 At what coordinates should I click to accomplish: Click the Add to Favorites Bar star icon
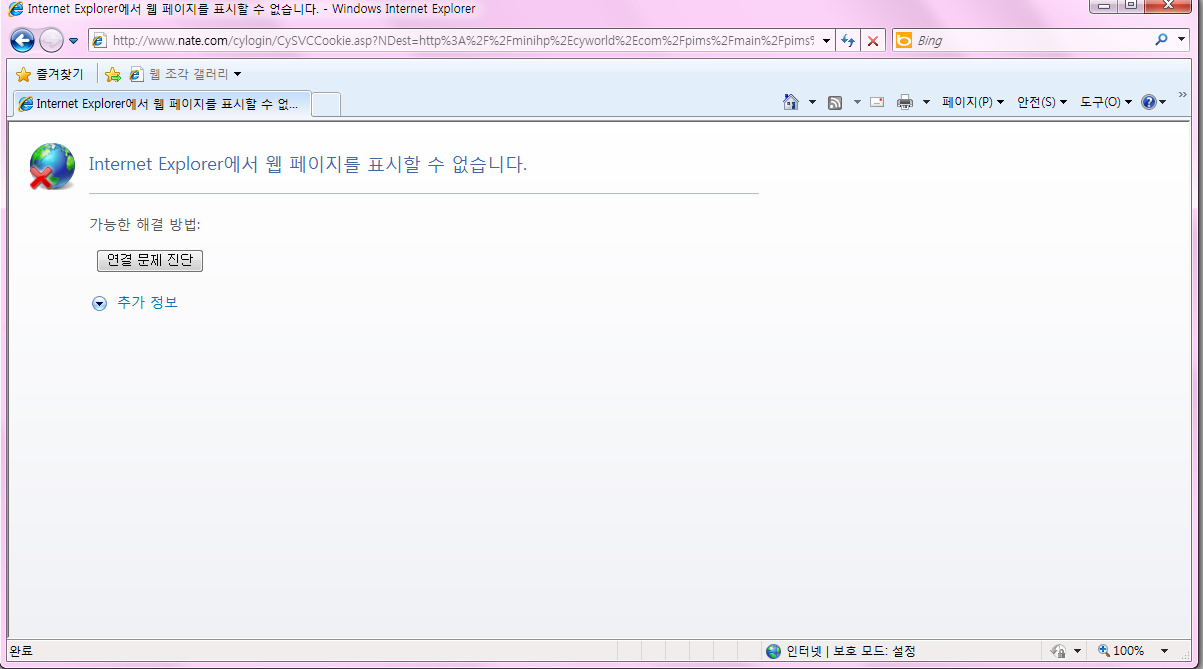click(x=113, y=74)
